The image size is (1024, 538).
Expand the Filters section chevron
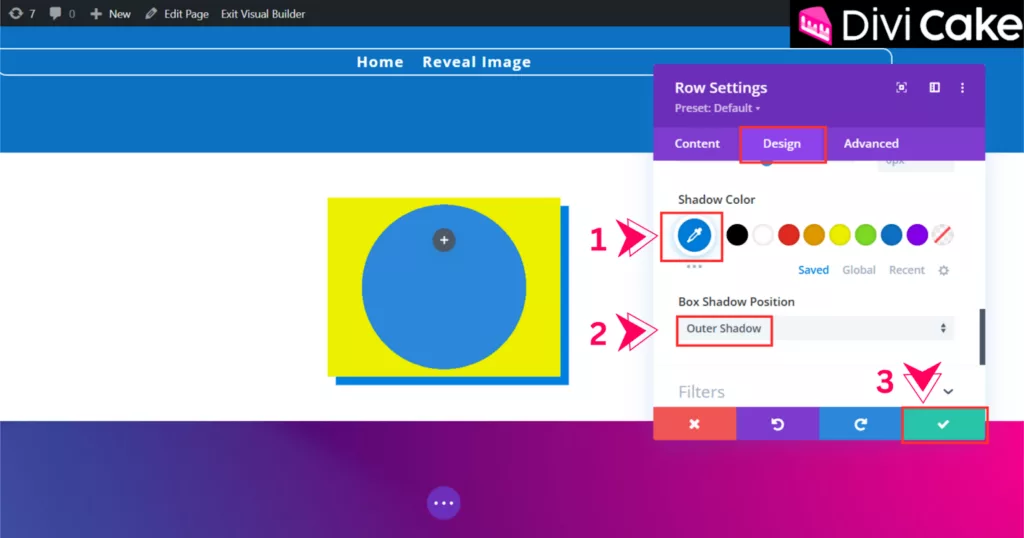click(x=948, y=392)
